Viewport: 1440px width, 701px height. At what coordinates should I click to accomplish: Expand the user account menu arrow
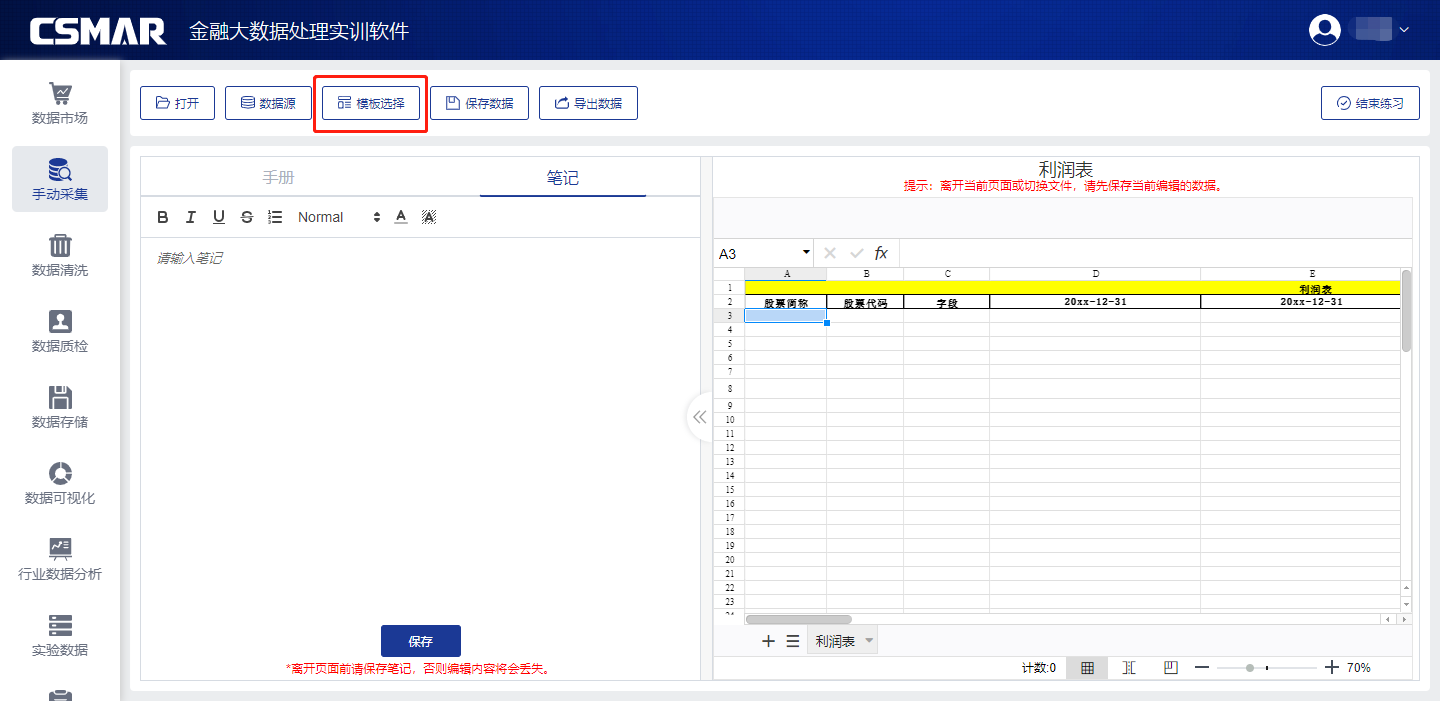click(1404, 29)
